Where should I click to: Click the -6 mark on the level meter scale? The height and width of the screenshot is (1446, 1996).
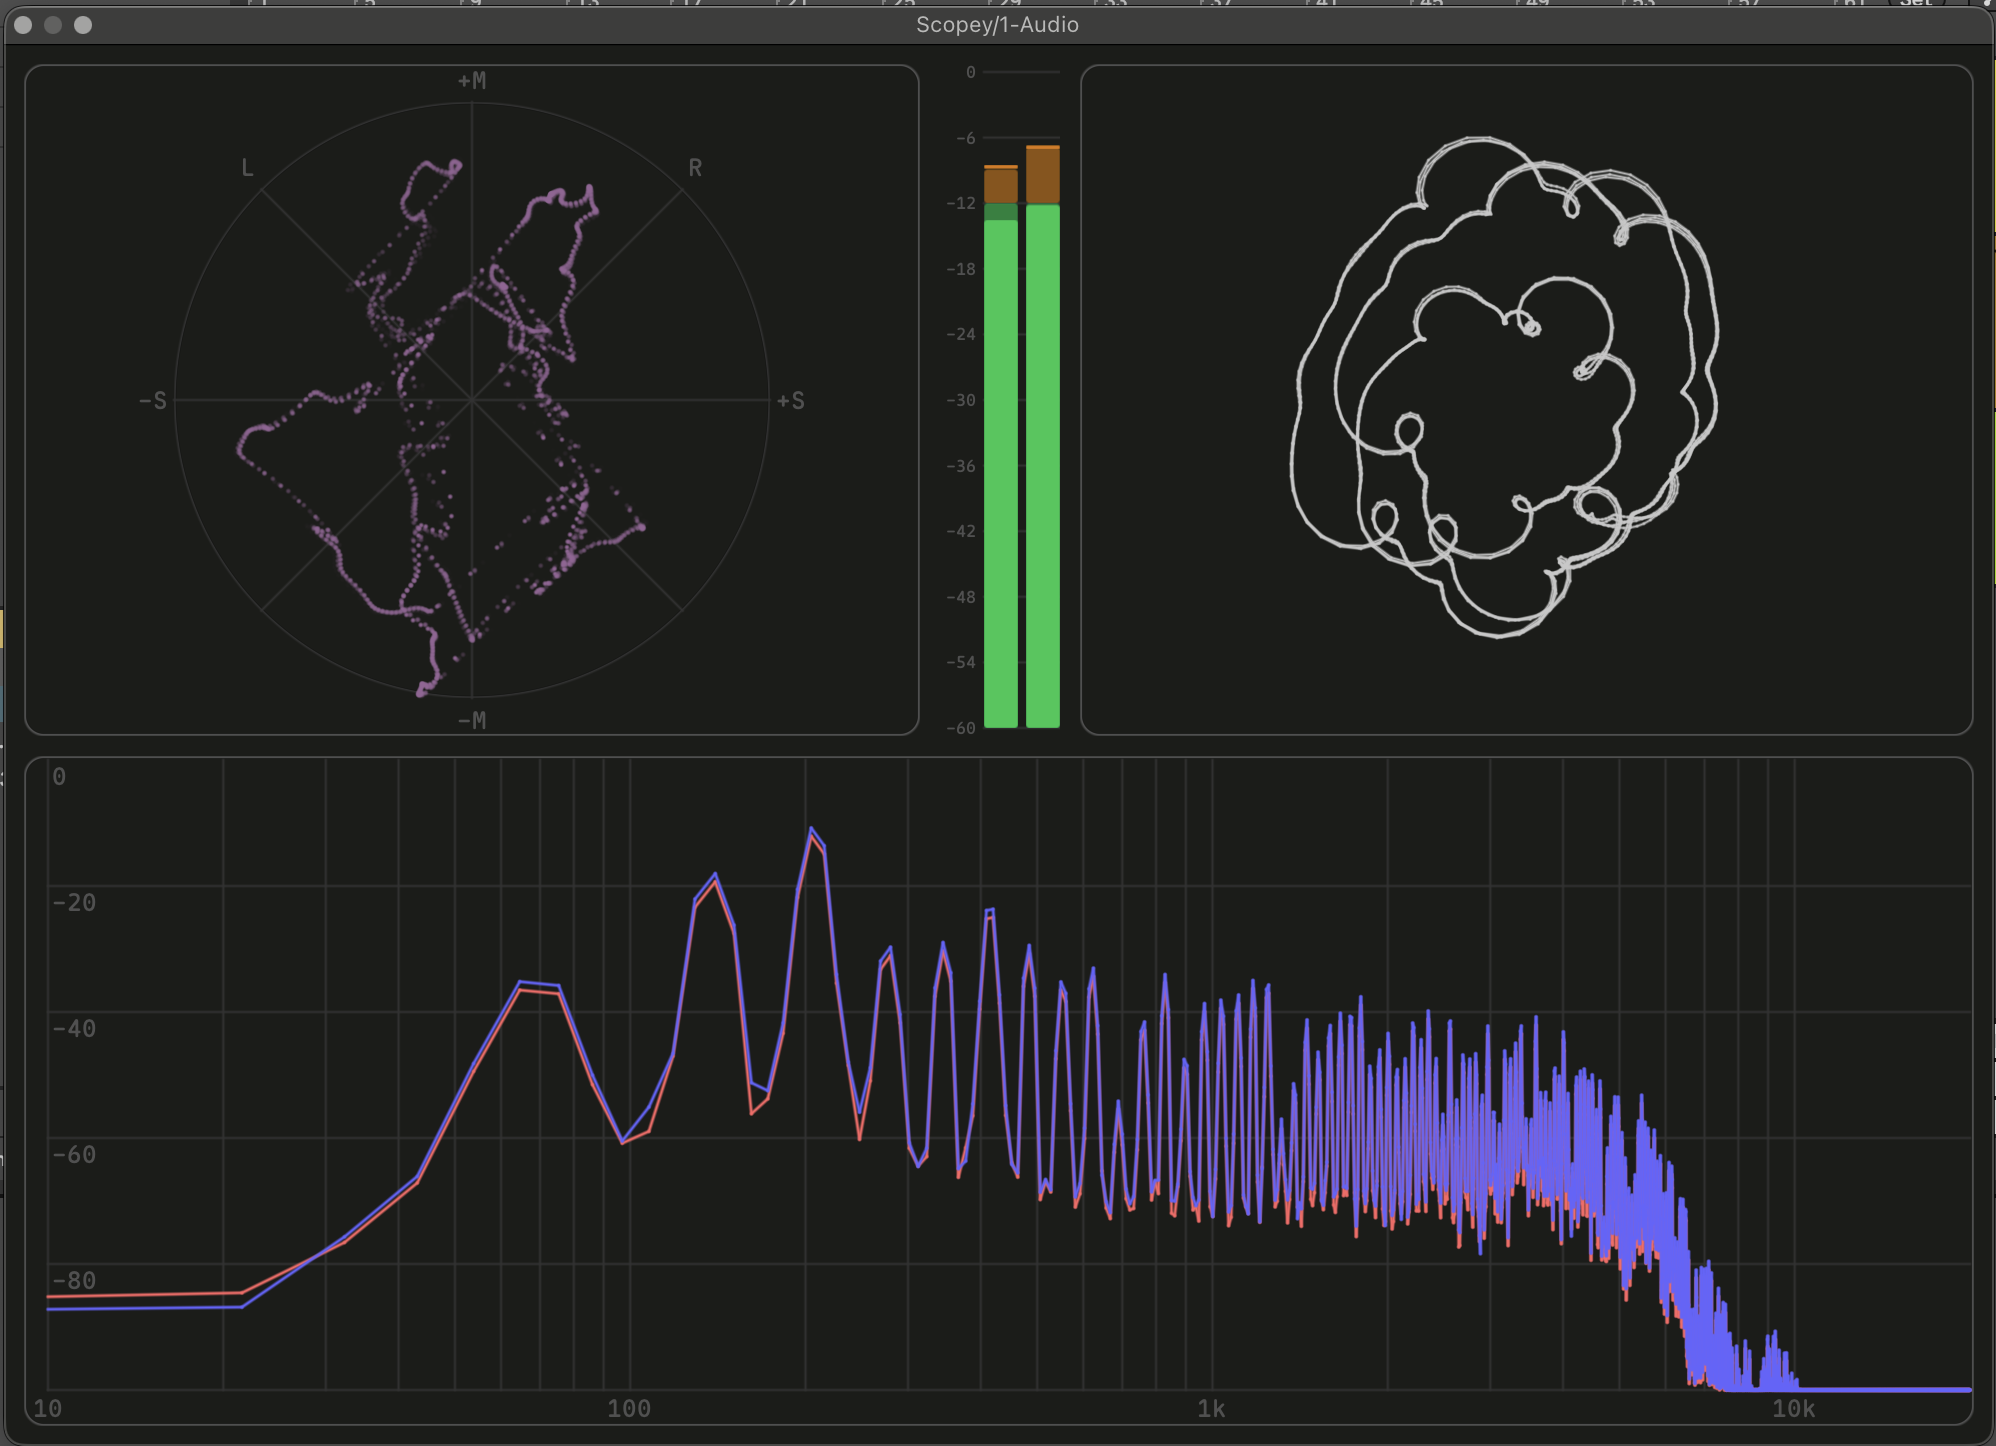coord(965,138)
